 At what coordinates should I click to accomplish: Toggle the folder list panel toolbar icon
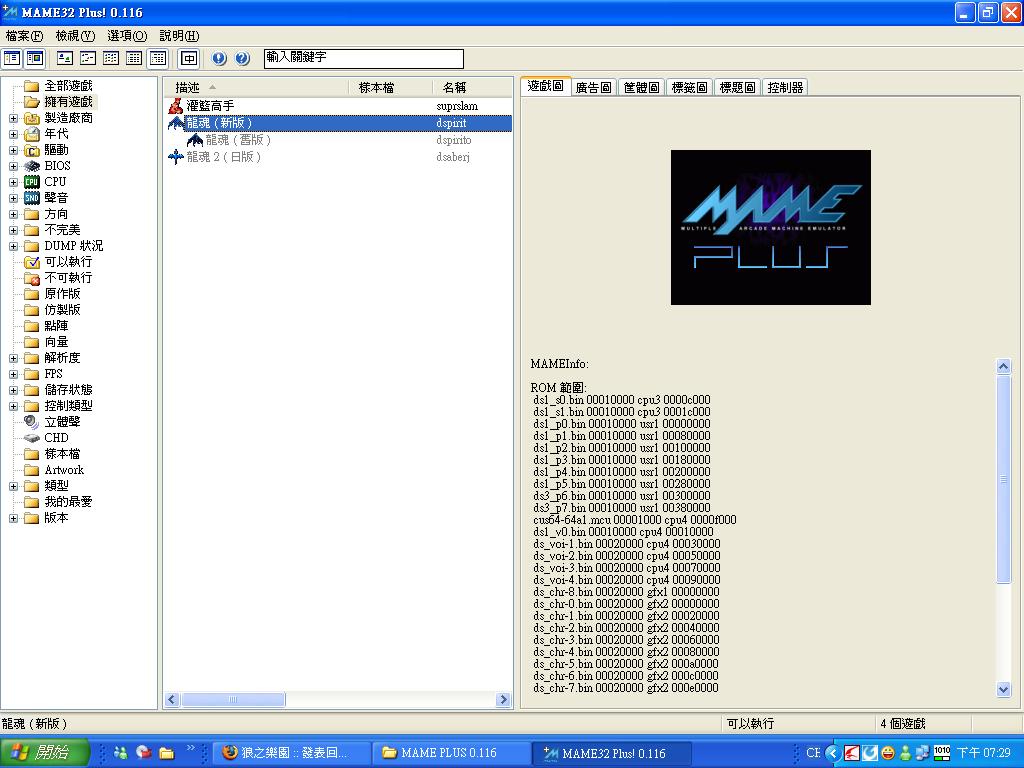coord(12,59)
